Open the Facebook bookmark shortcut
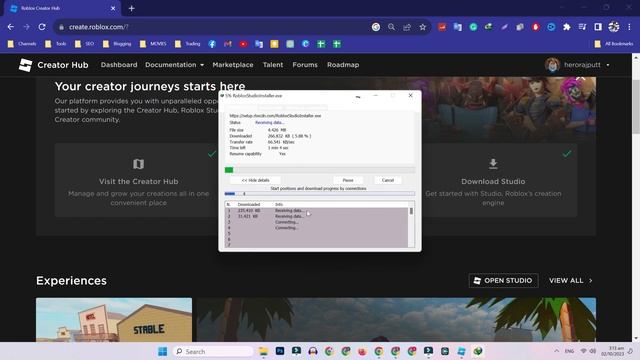This screenshot has width=640, height=360. pos(212,44)
